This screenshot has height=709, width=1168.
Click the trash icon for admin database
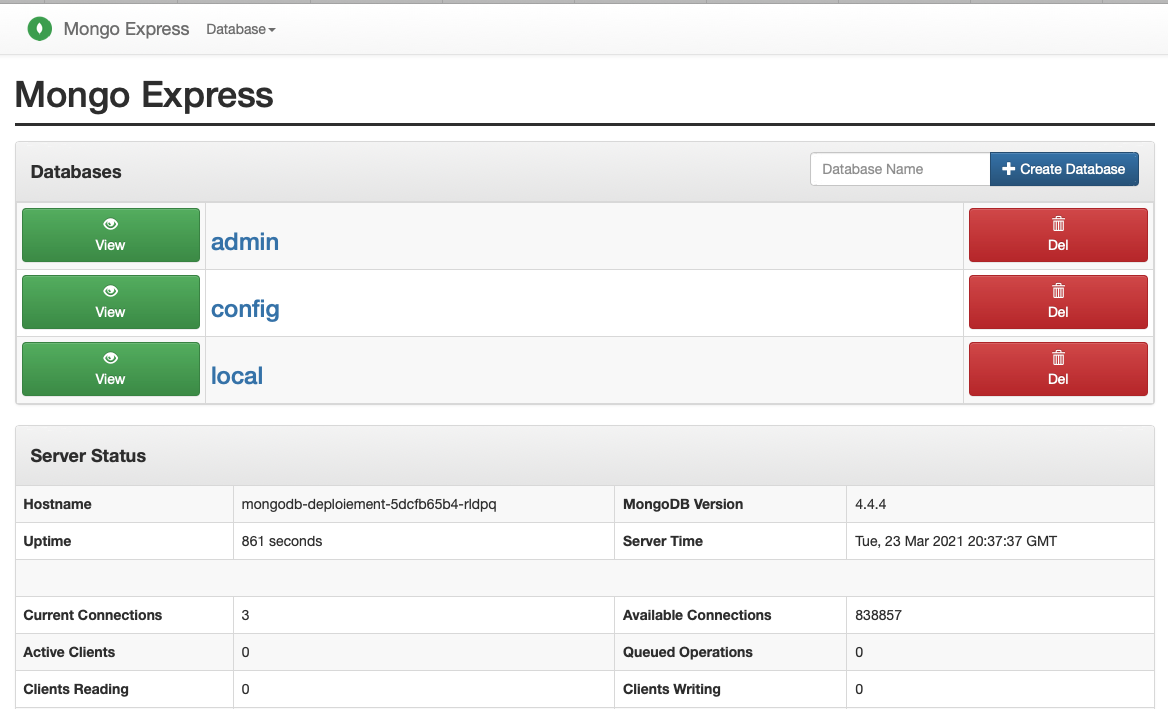pyautogui.click(x=1058, y=224)
